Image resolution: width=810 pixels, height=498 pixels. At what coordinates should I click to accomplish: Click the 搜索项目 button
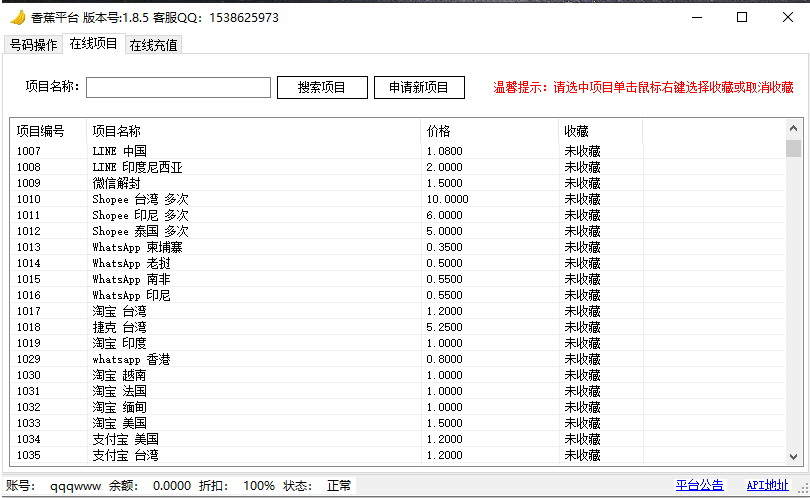coord(322,87)
